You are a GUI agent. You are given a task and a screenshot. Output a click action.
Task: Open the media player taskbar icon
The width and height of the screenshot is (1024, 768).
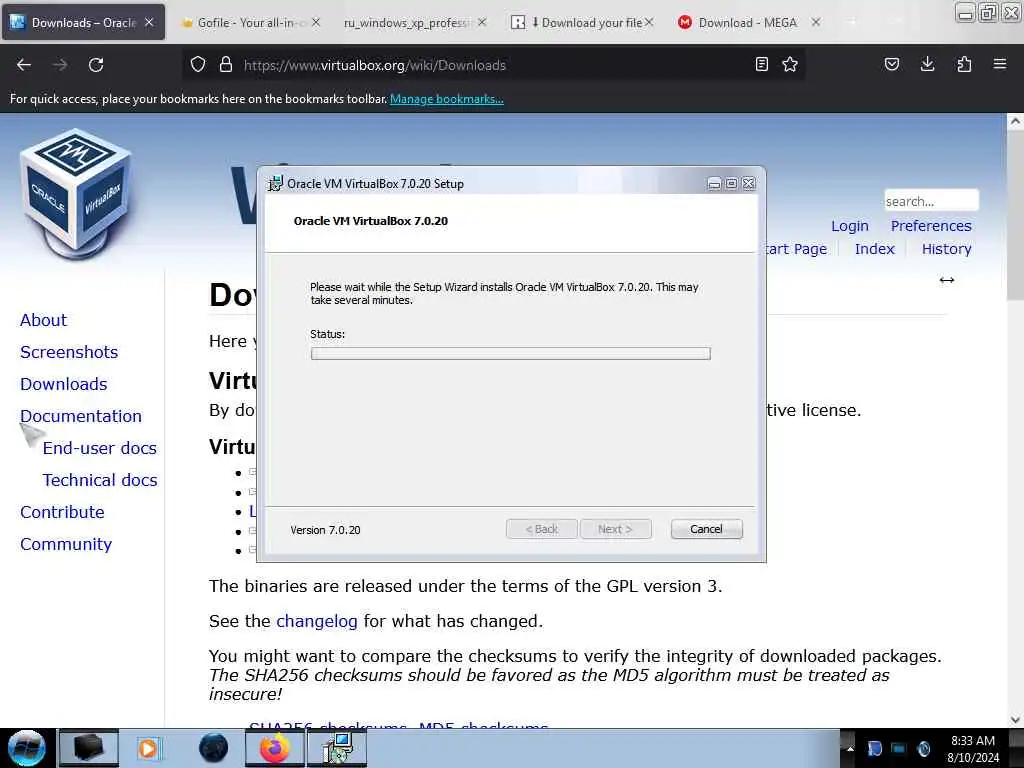pyautogui.click(x=148, y=748)
